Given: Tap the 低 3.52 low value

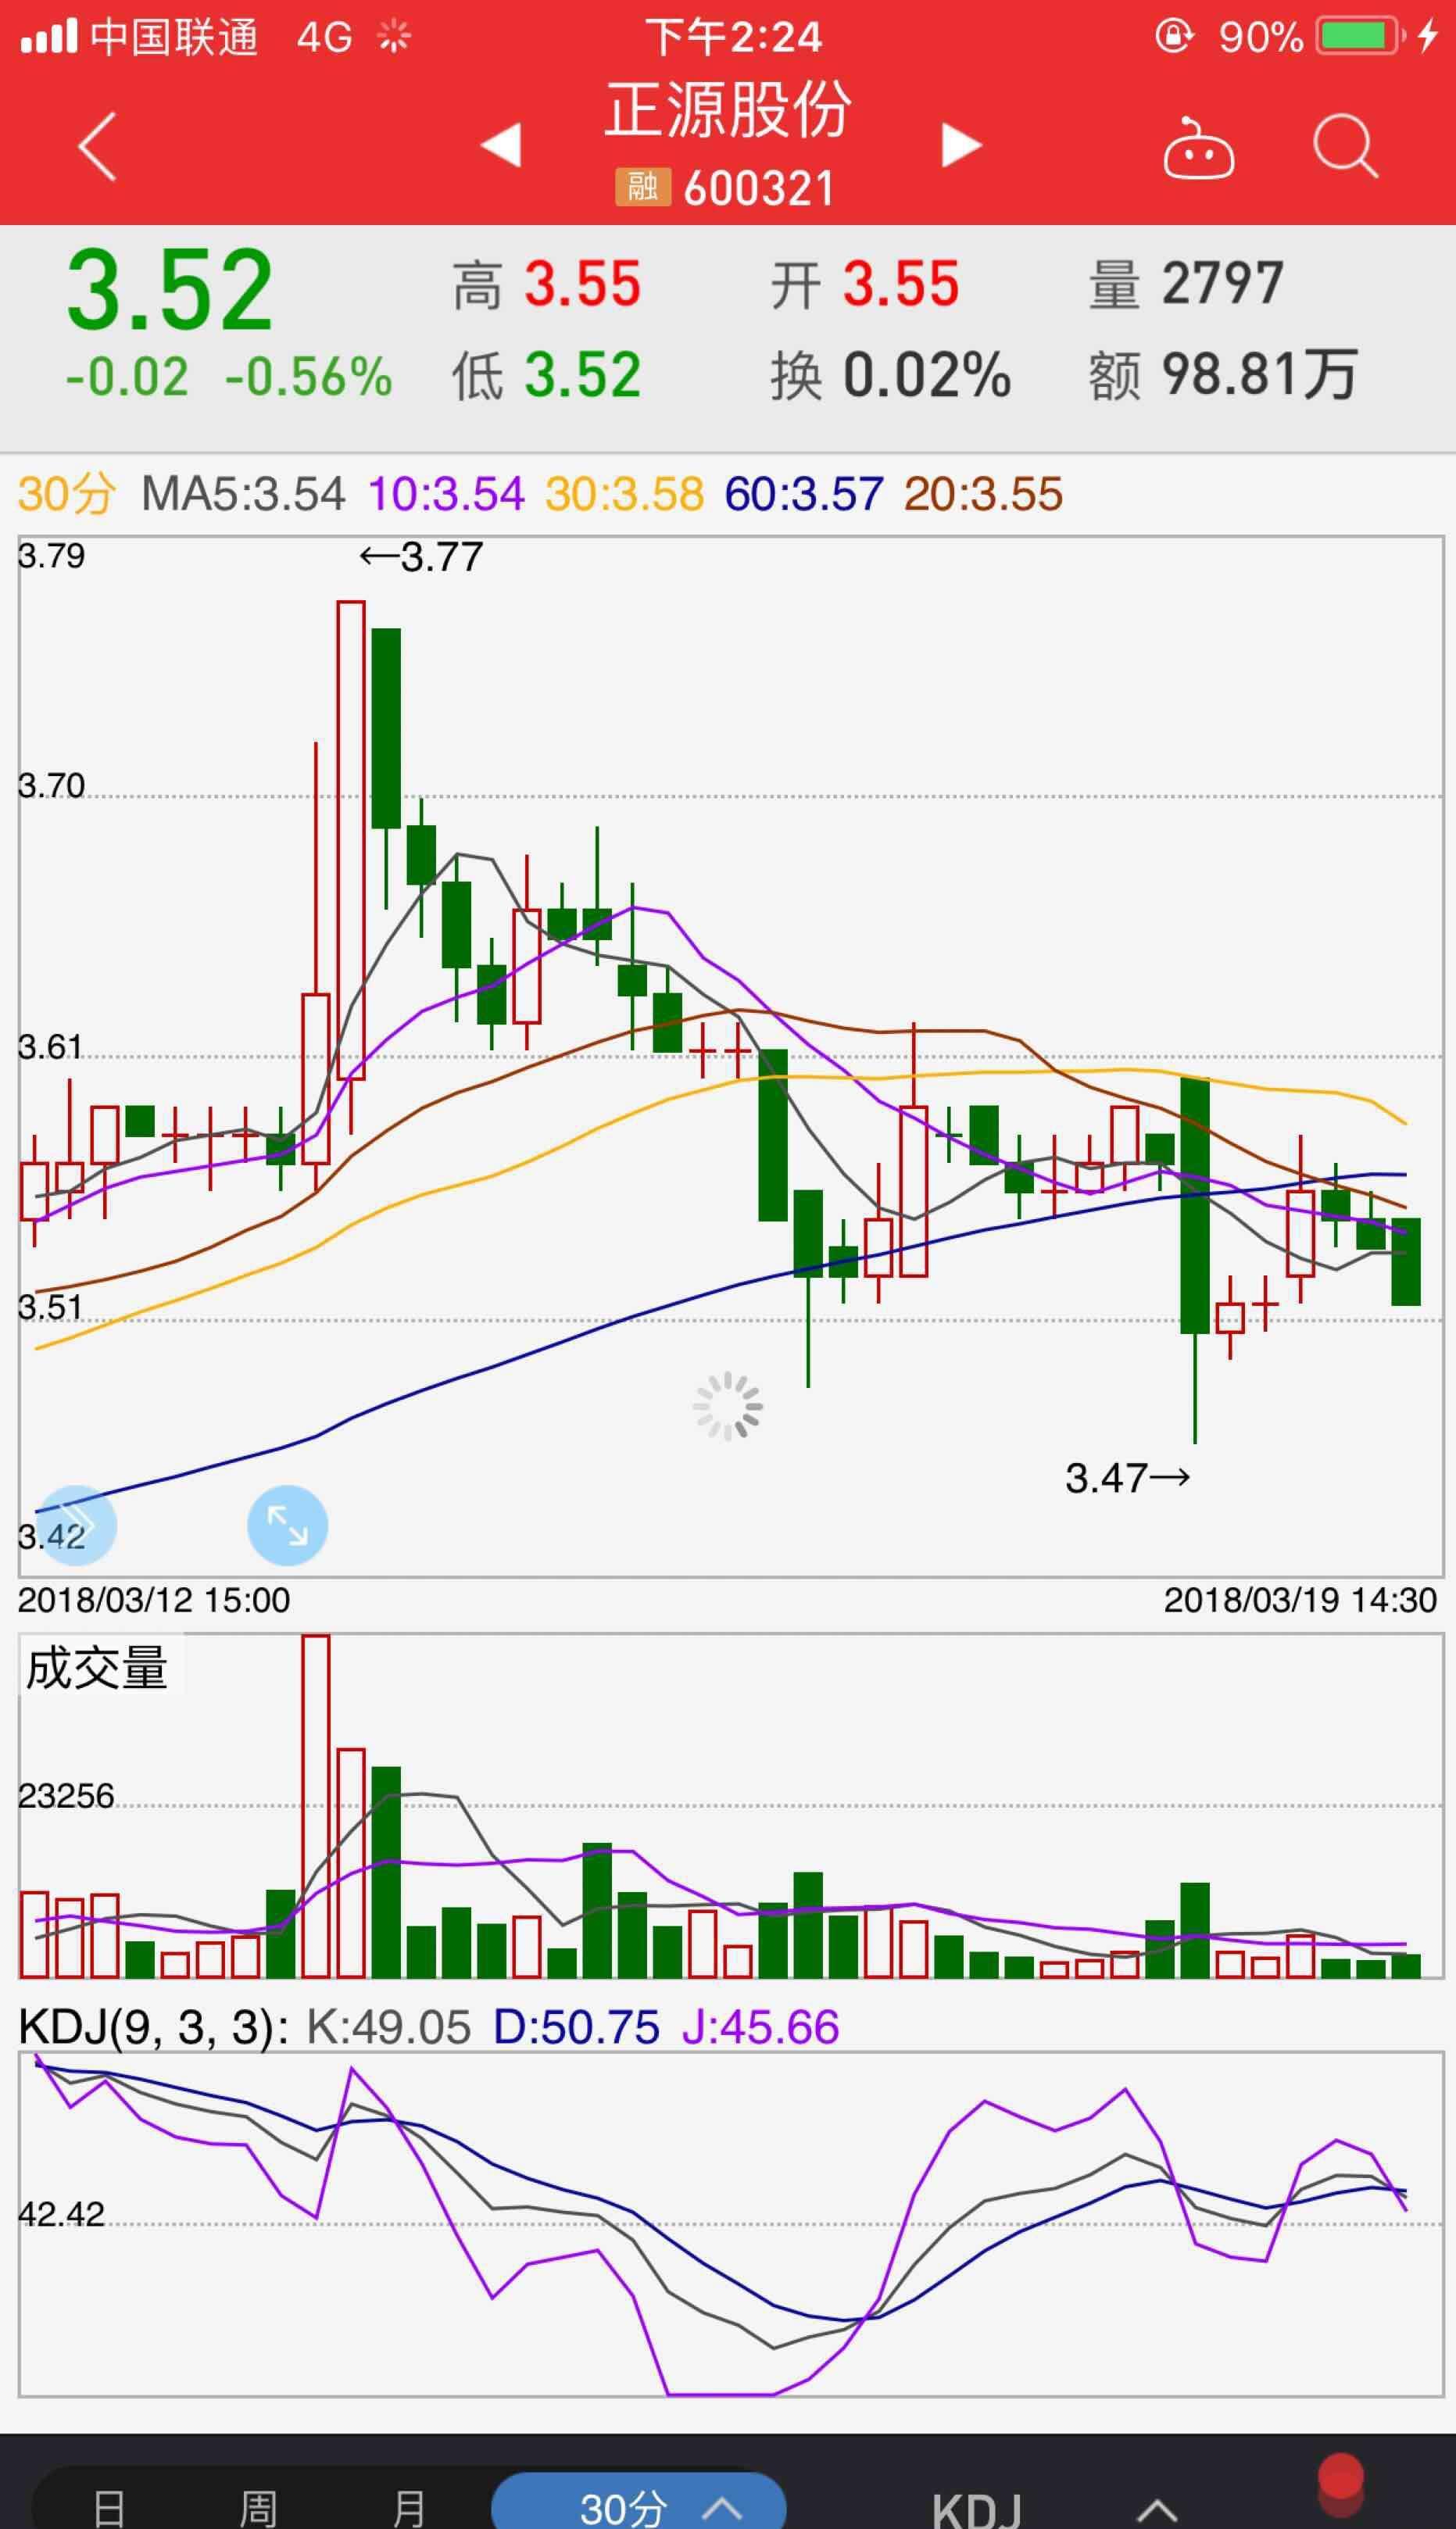Looking at the screenshot, I should (546, 375).
